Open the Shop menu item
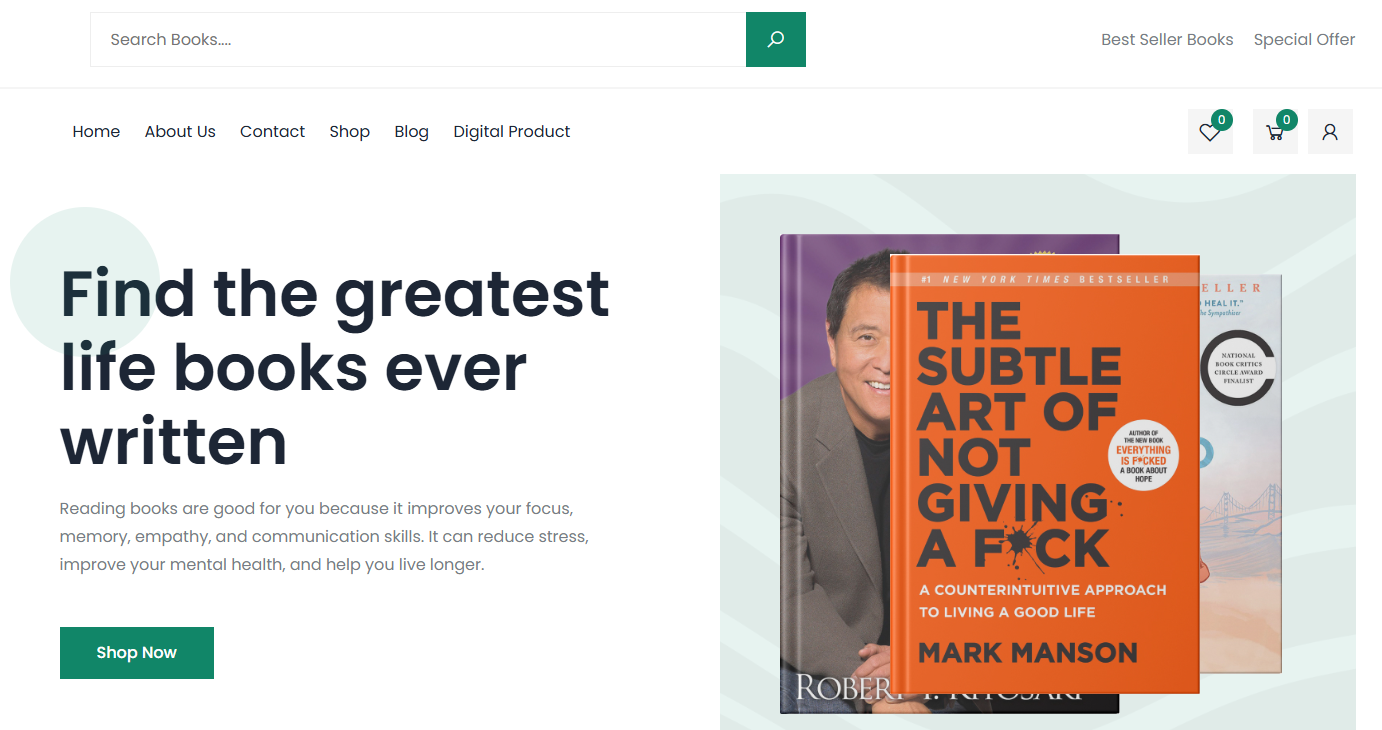The image size is (1382, 730). pyautogui.click(x=349, y=132)
